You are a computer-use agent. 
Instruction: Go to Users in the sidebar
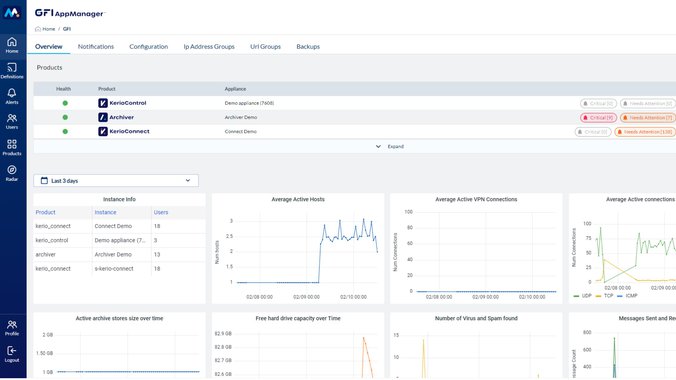point(12,122)
